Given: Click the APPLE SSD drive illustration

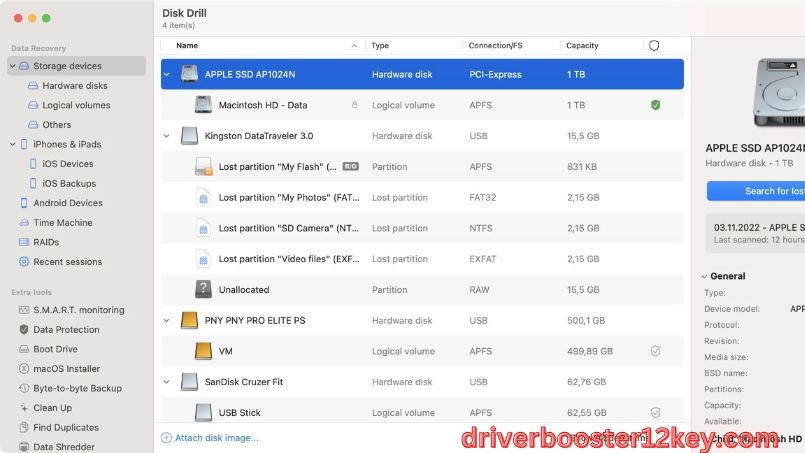Looking at the screenshot, I should (x=779, y=92).
